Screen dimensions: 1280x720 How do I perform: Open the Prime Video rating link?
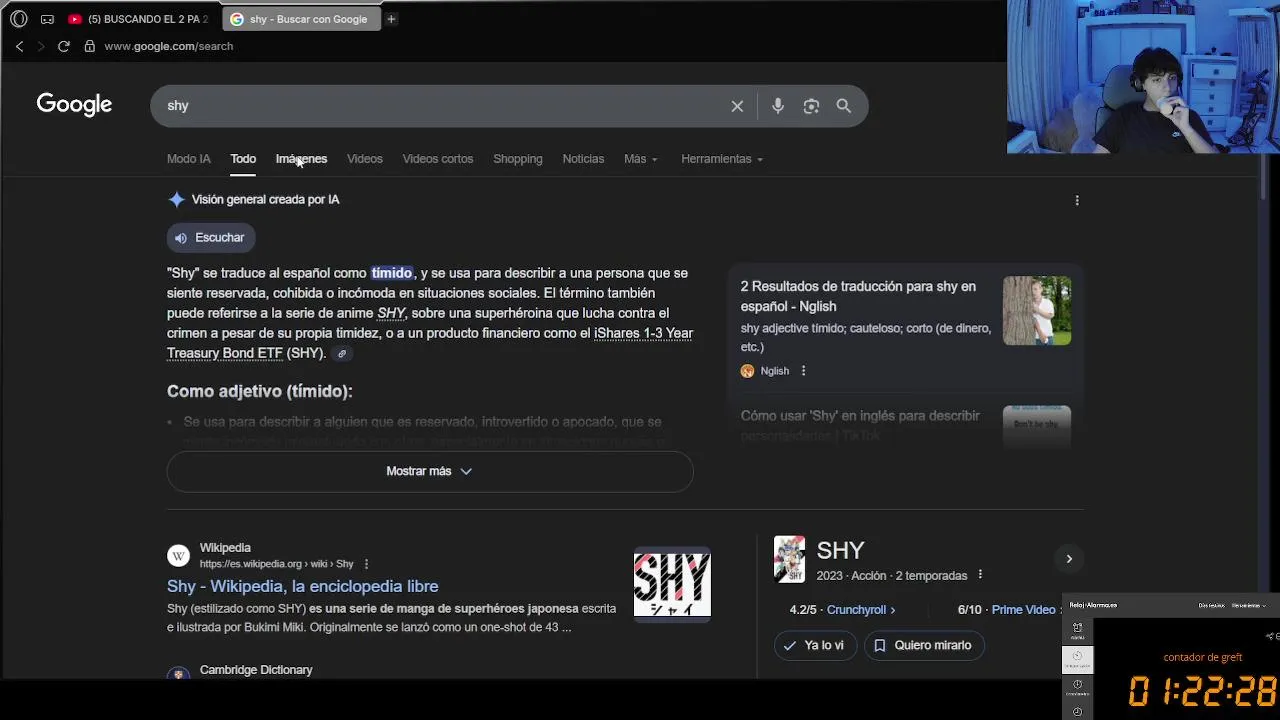[x=1027, y=610]
